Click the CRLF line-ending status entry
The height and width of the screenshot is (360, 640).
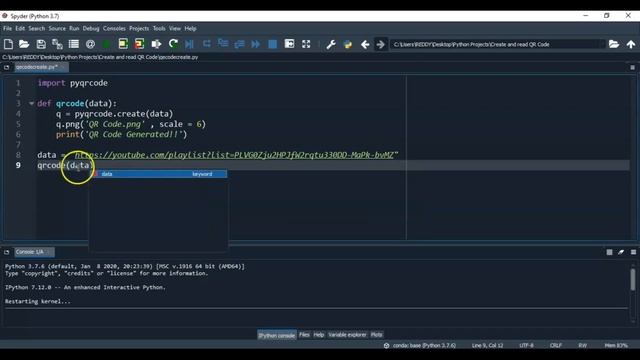556,345
